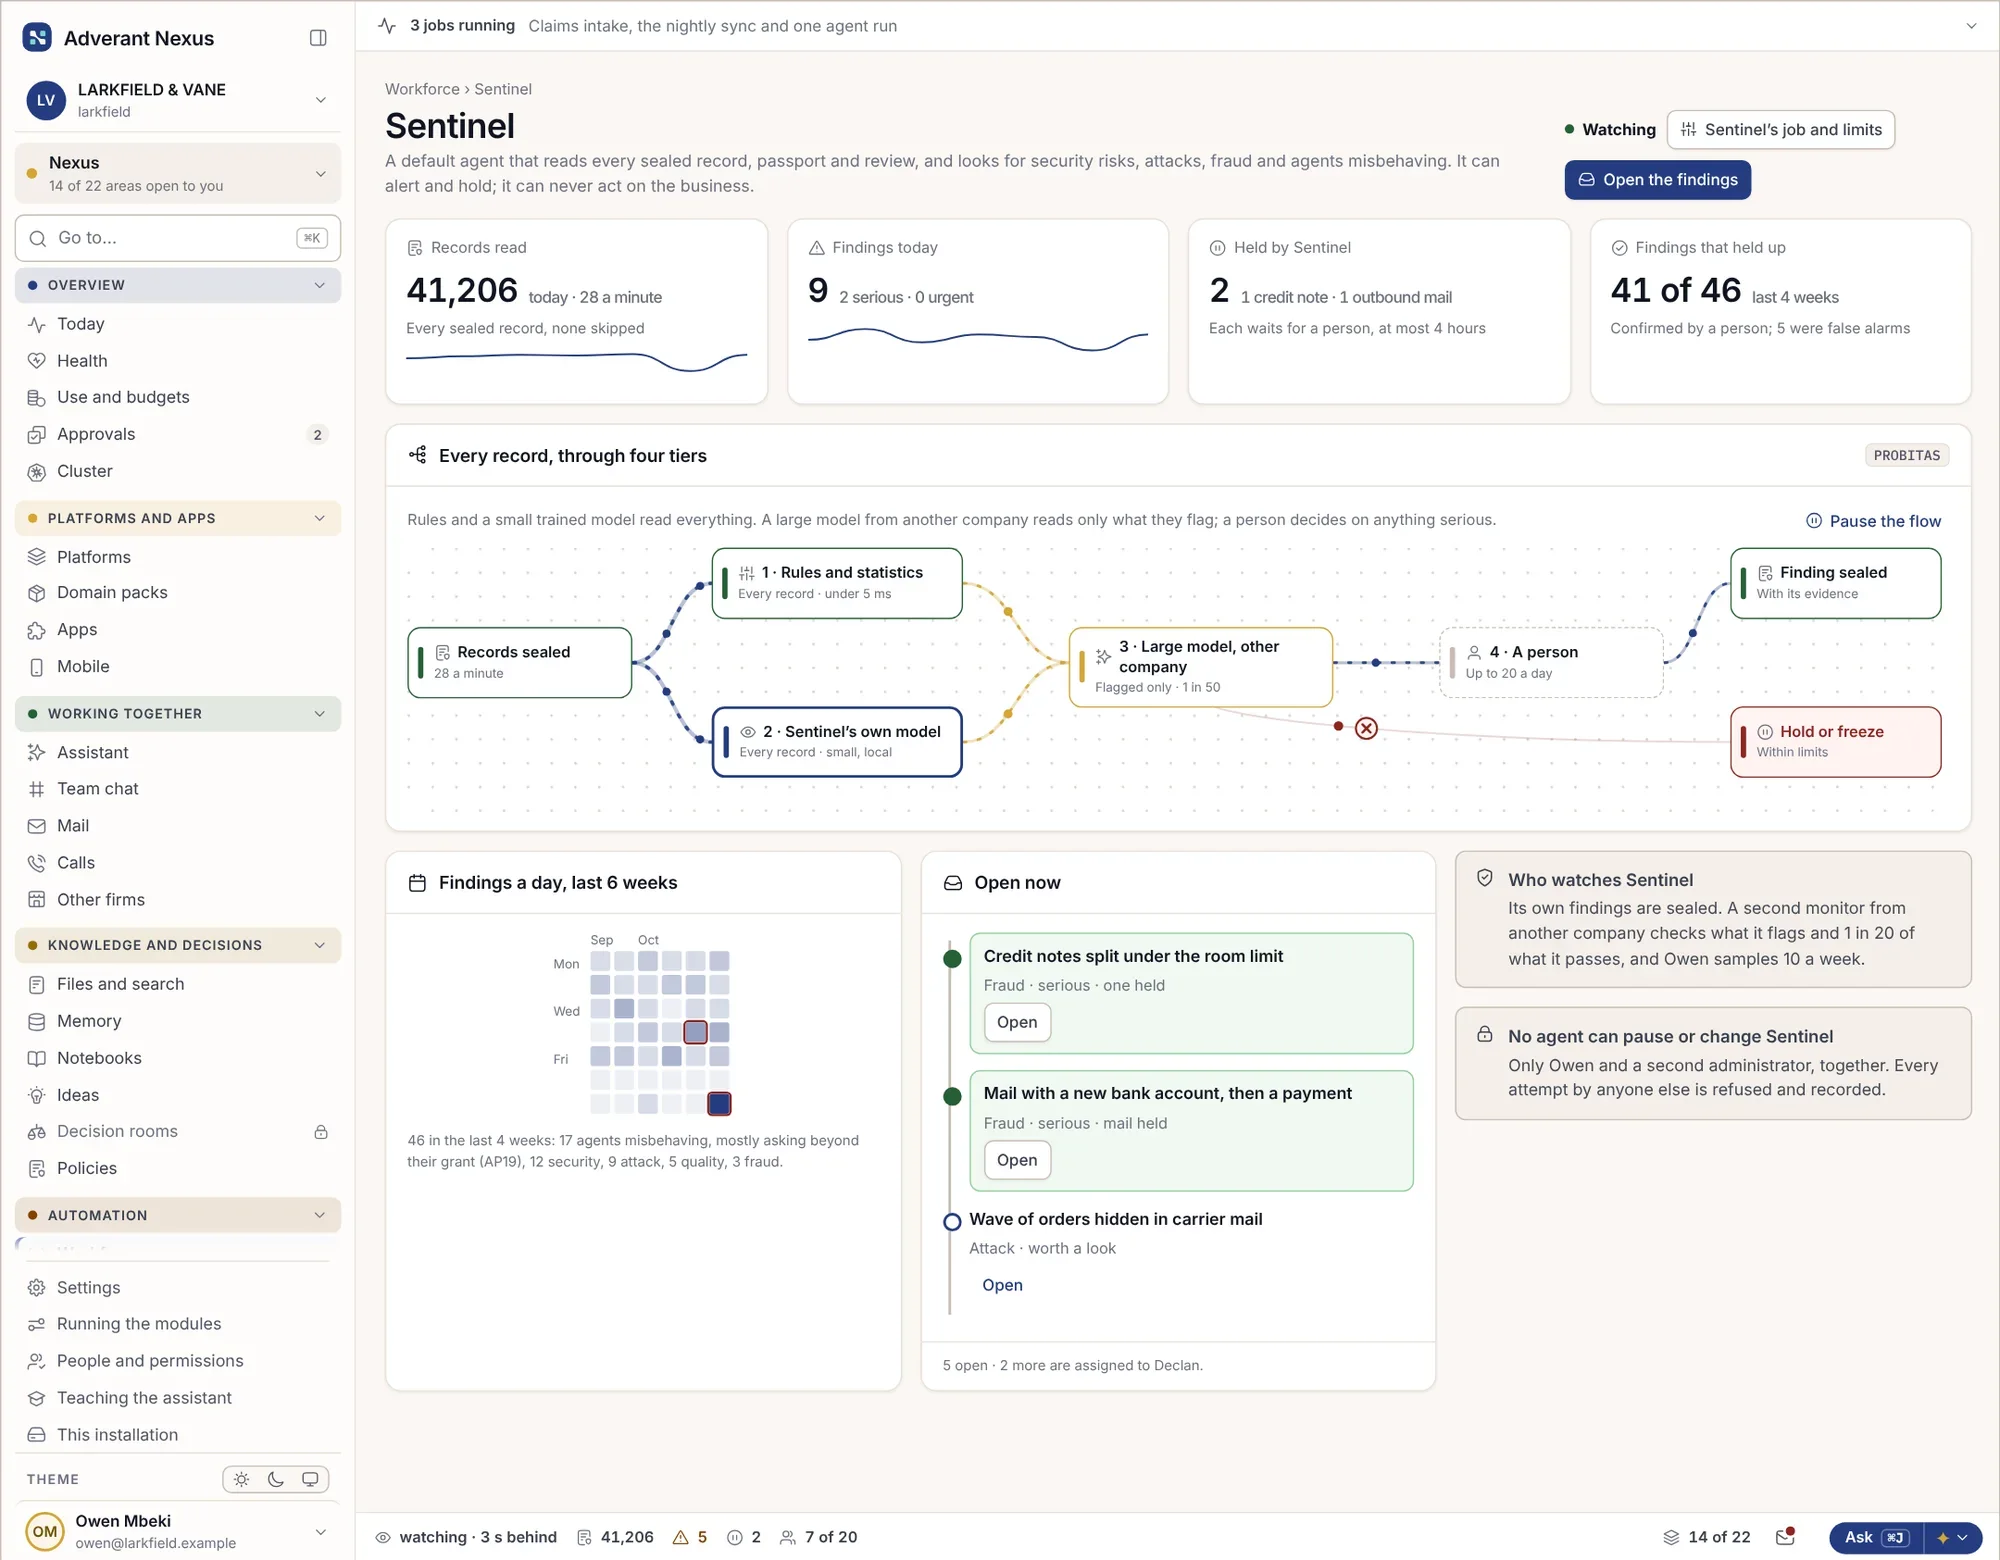Collapse the Platforms and Apps section
The height and width of the screenshot is (1560, 2000).
click(178, 518)
